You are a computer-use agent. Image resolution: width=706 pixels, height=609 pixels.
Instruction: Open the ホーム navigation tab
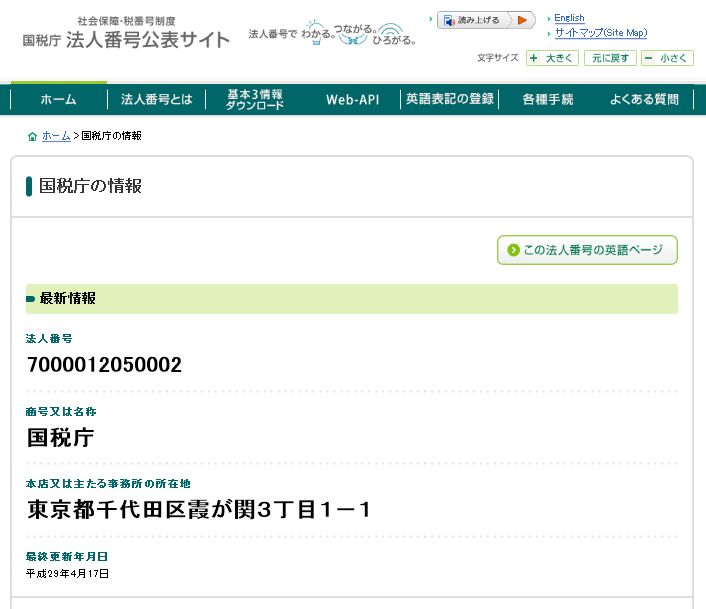coord(58,100)
